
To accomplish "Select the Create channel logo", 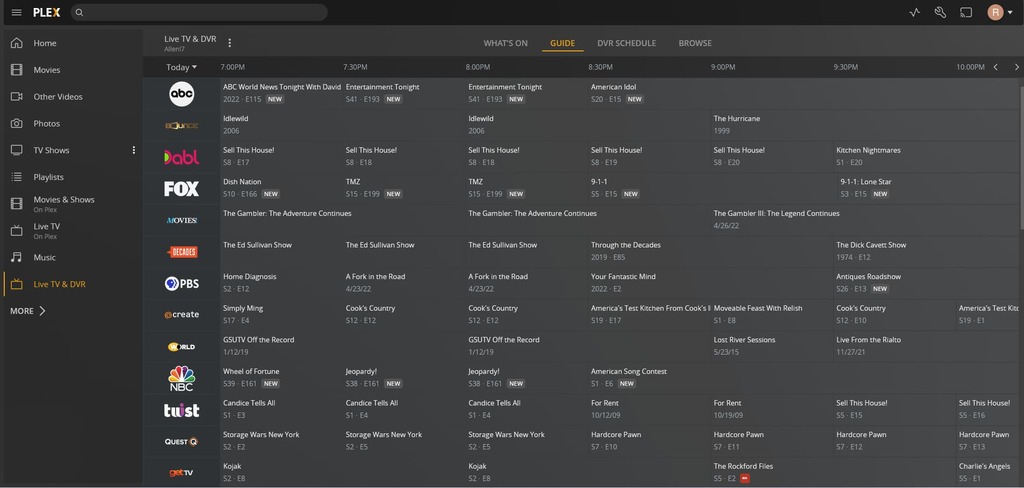I will click(x=182, y=315).
